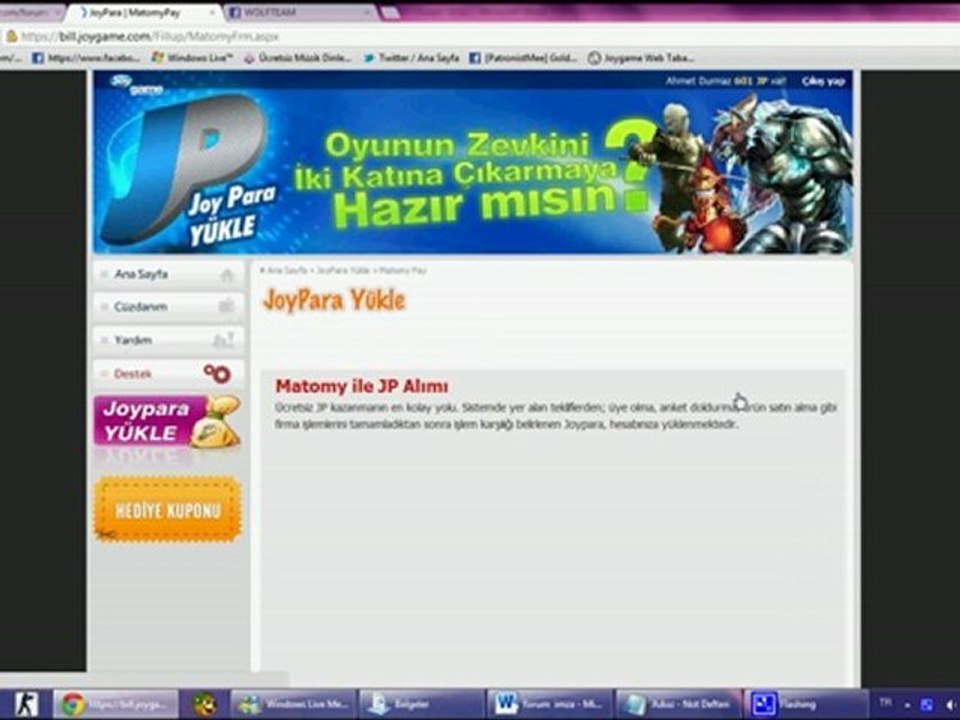
Task: Click the Matomy Pay breadcrumb text
Action: coord(403,270)
